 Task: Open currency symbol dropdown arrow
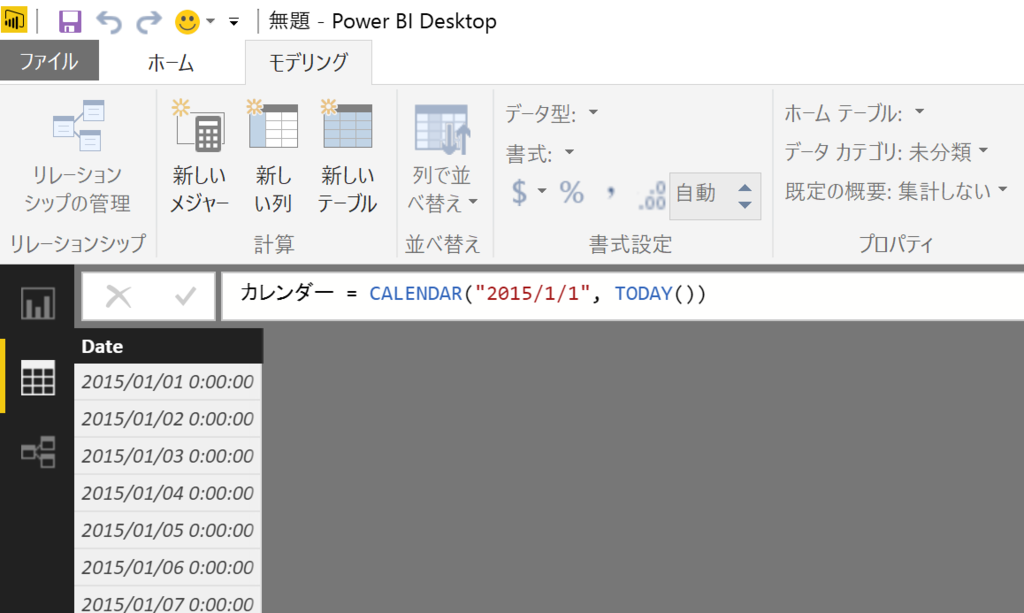542,191
